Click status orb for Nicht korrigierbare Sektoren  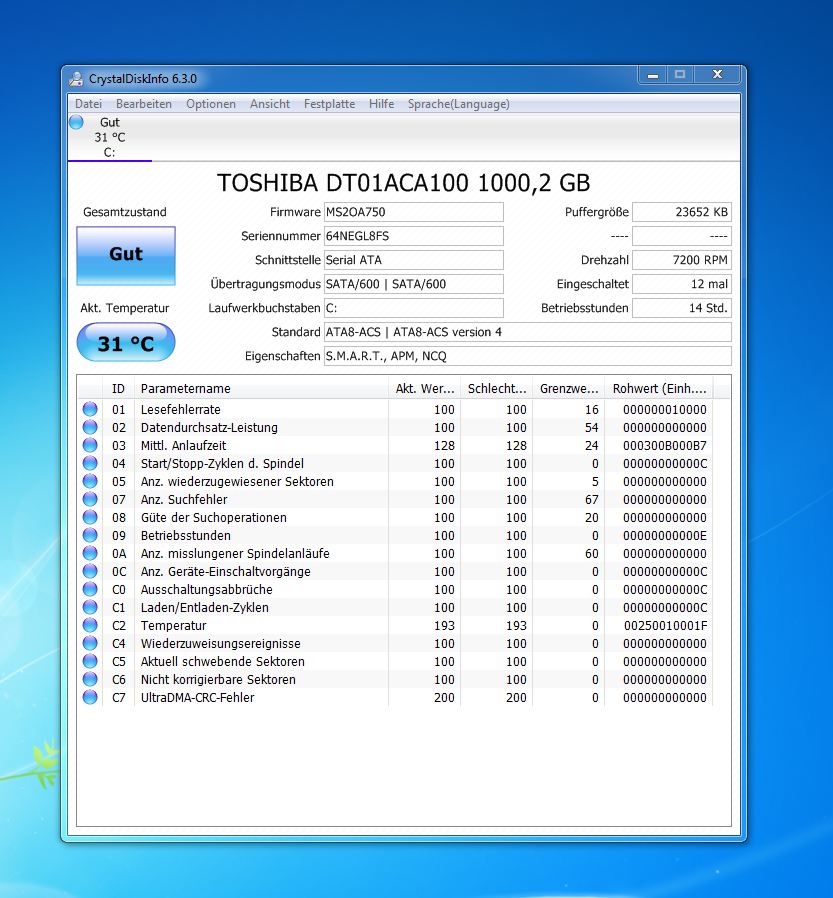pos(90,679)
